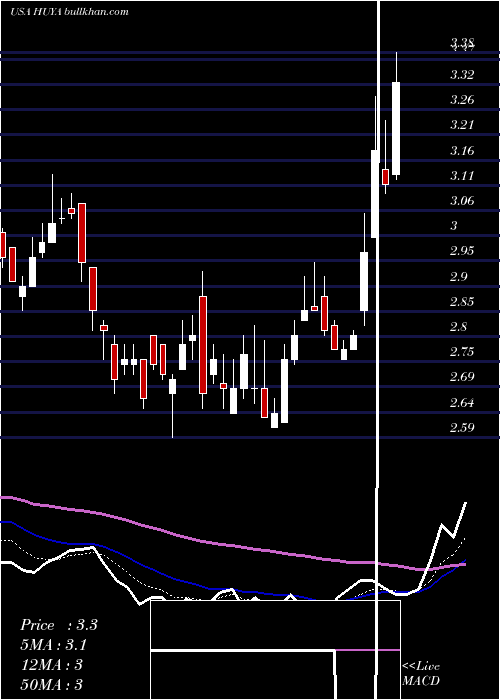Select the latest tall white candlestick
This screenshot has height=700, width=500.
[396, 128]
